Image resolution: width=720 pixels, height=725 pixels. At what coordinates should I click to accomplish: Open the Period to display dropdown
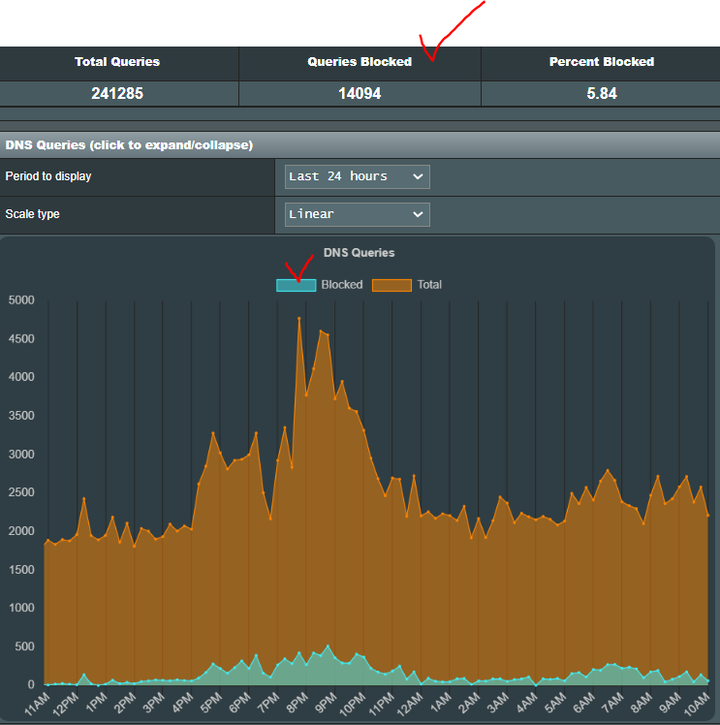tap(357, 177)
